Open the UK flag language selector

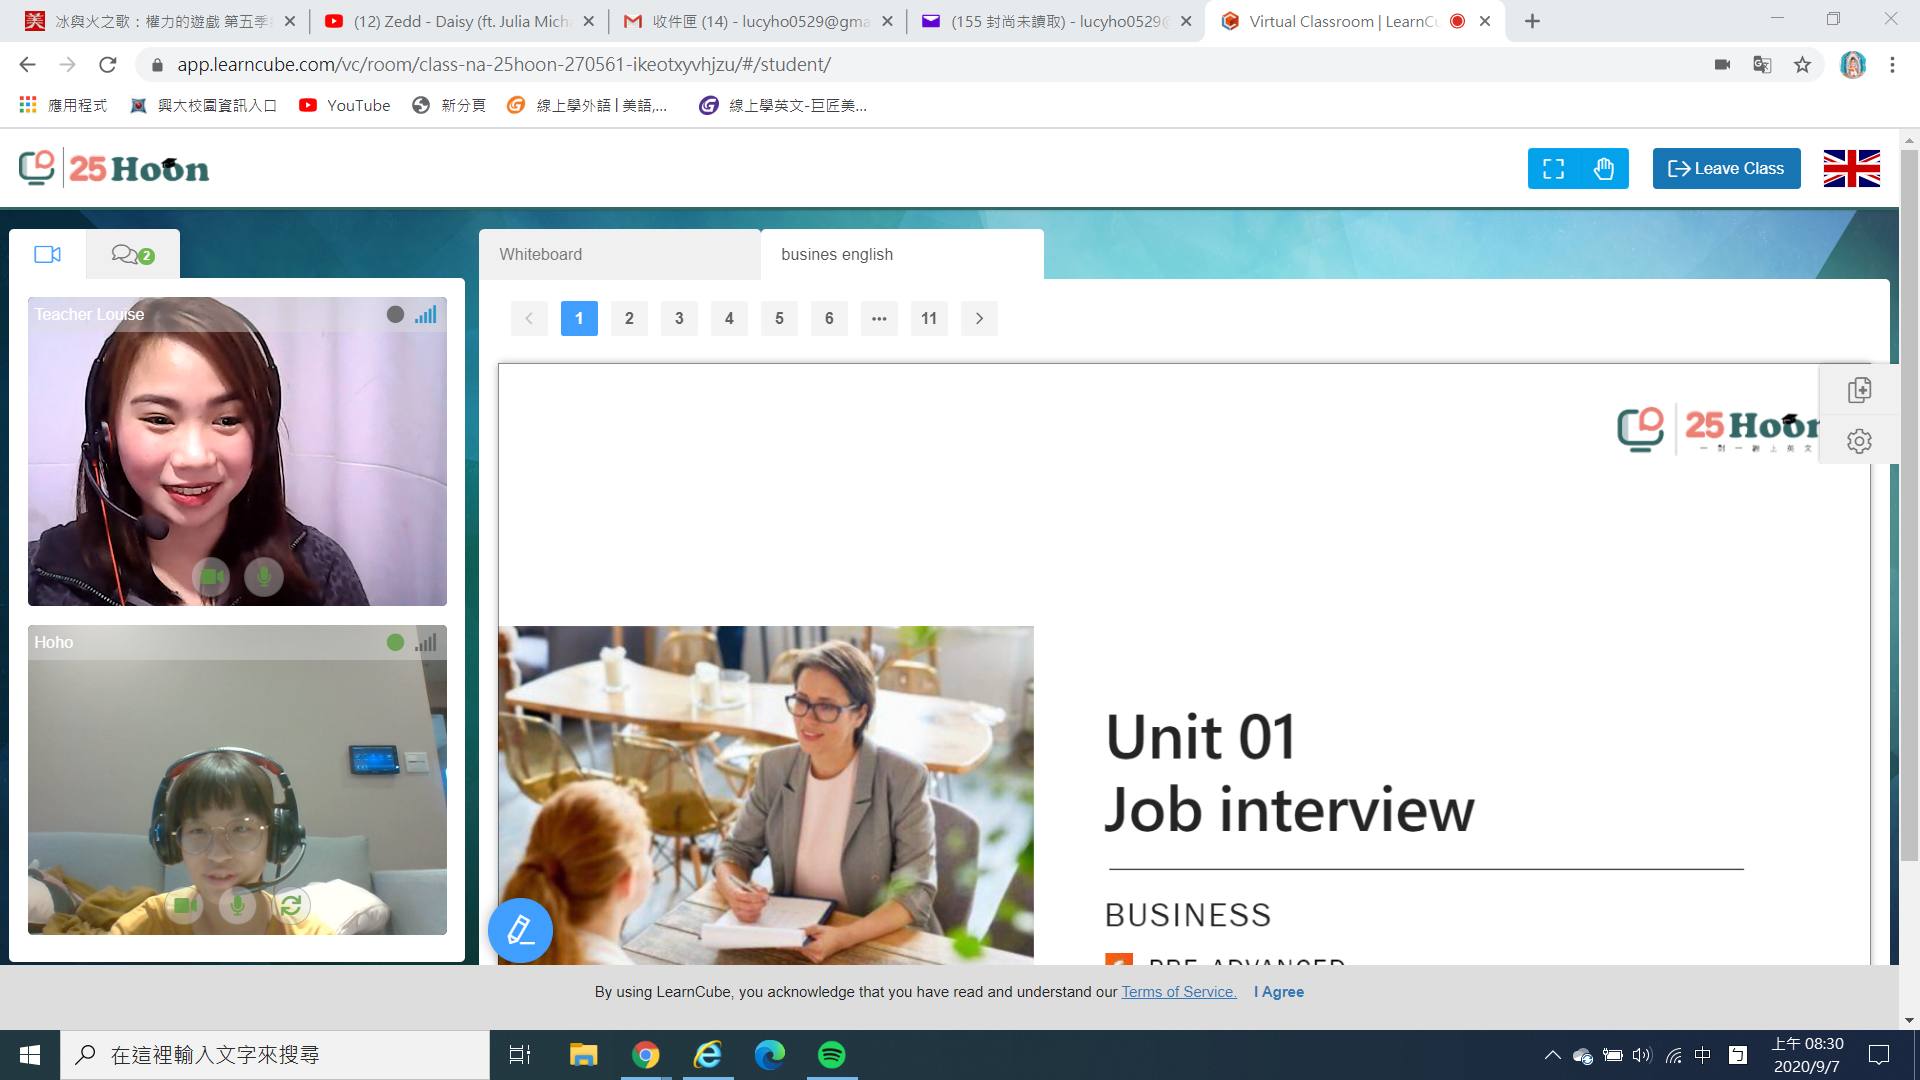tap(1851, 168)
